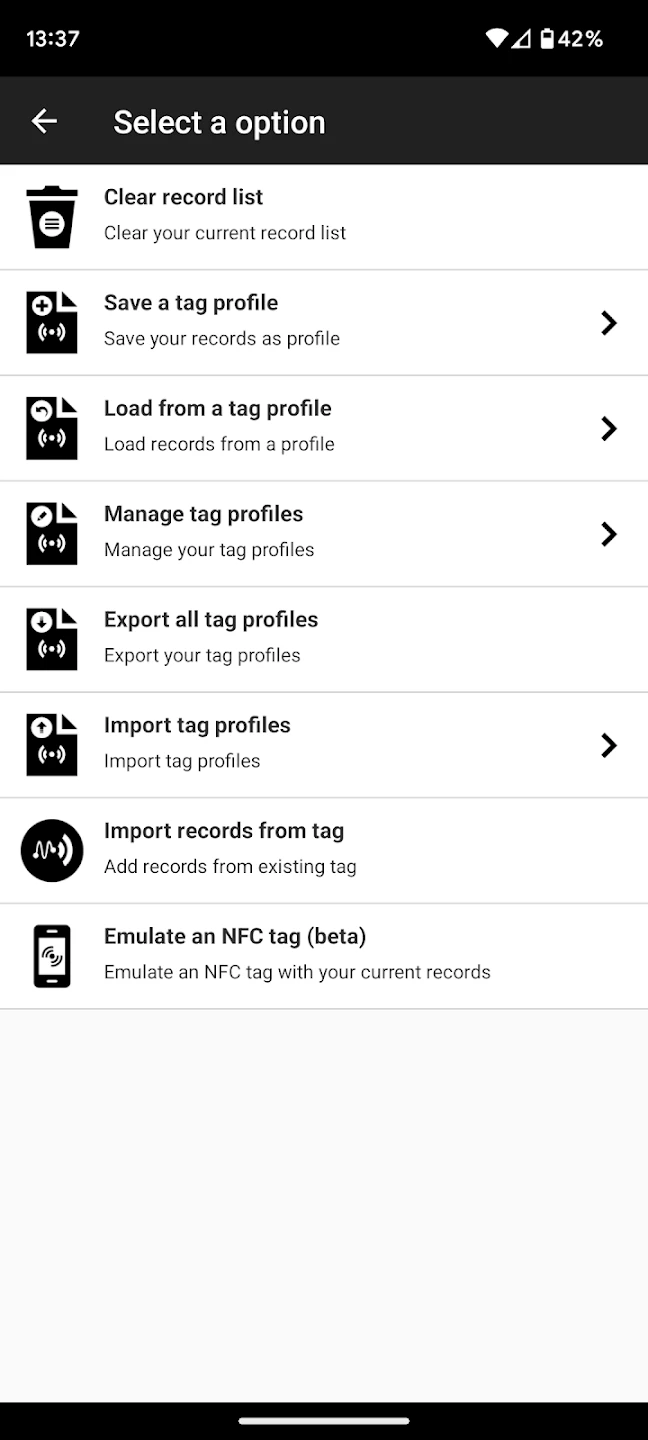Tap the Load from tag profile icon
This screenshot has height=1440, width=648.
52,428
